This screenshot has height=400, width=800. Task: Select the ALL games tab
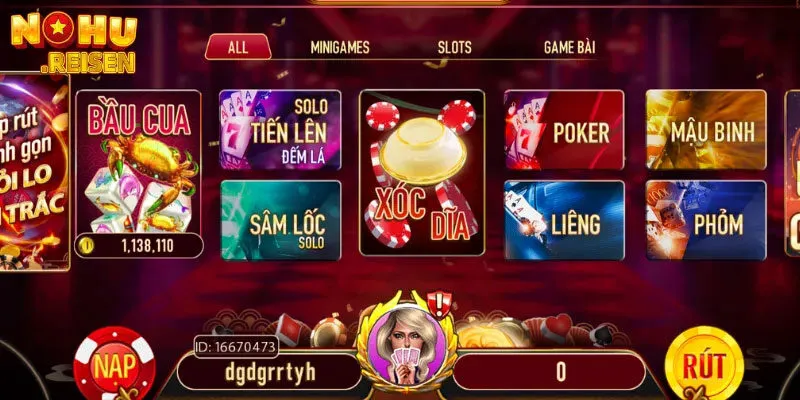(238, 47)
